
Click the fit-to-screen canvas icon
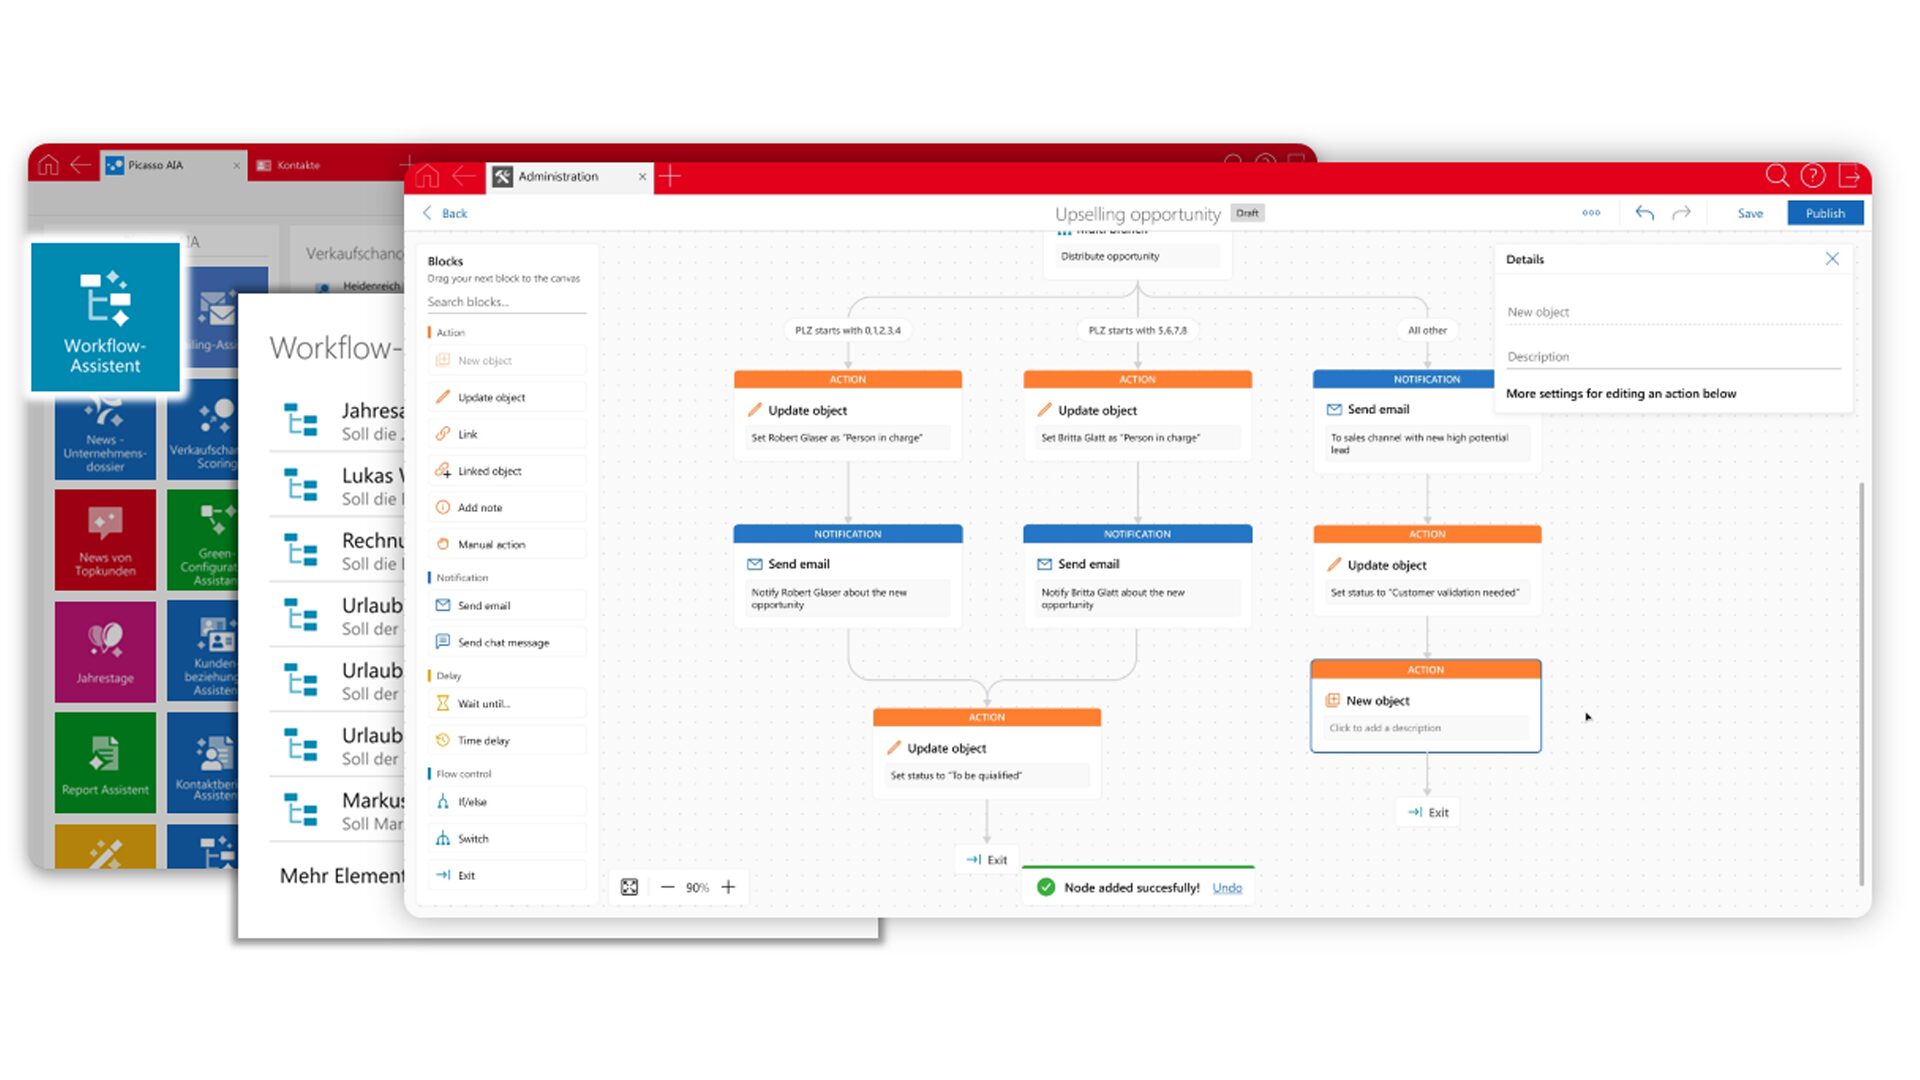pos(629,887)
